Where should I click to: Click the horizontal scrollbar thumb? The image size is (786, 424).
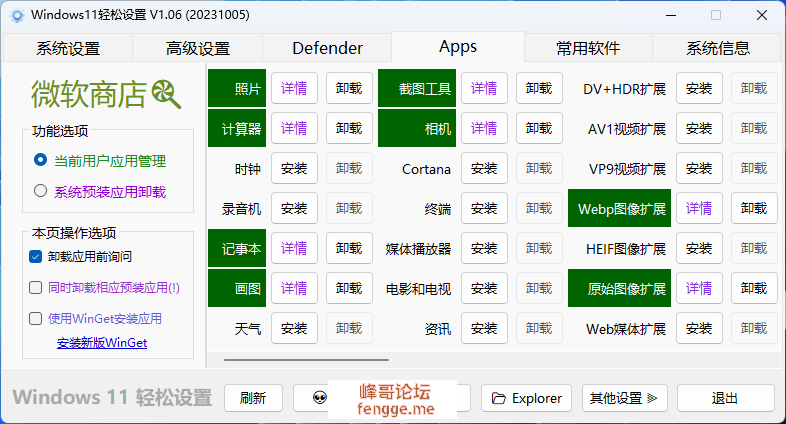coord(306,359)
